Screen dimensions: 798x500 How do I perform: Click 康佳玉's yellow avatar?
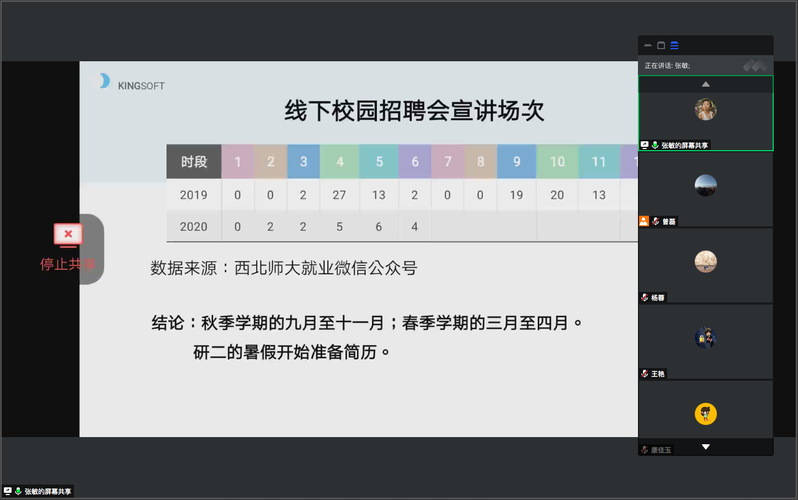pos(706,413)
